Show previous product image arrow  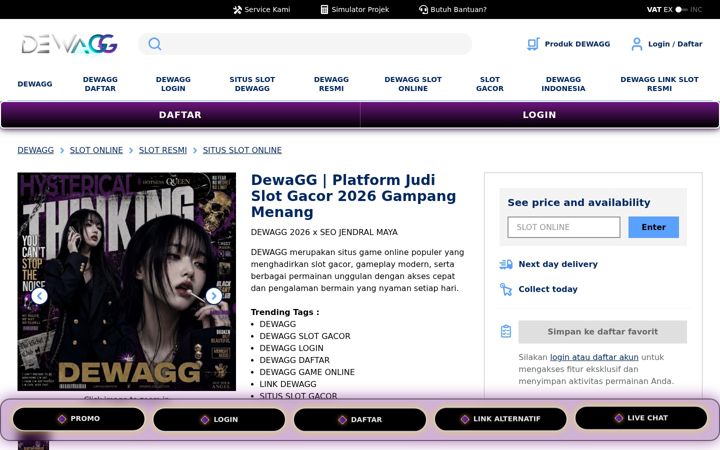tap(39, 296)
